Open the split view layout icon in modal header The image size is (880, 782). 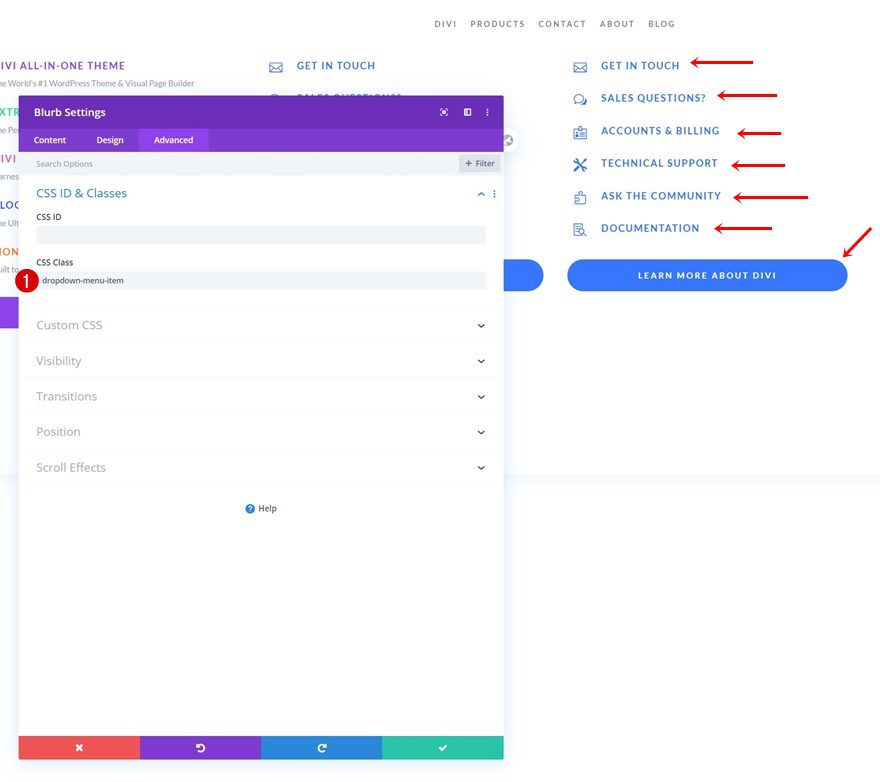click(467, 112)
